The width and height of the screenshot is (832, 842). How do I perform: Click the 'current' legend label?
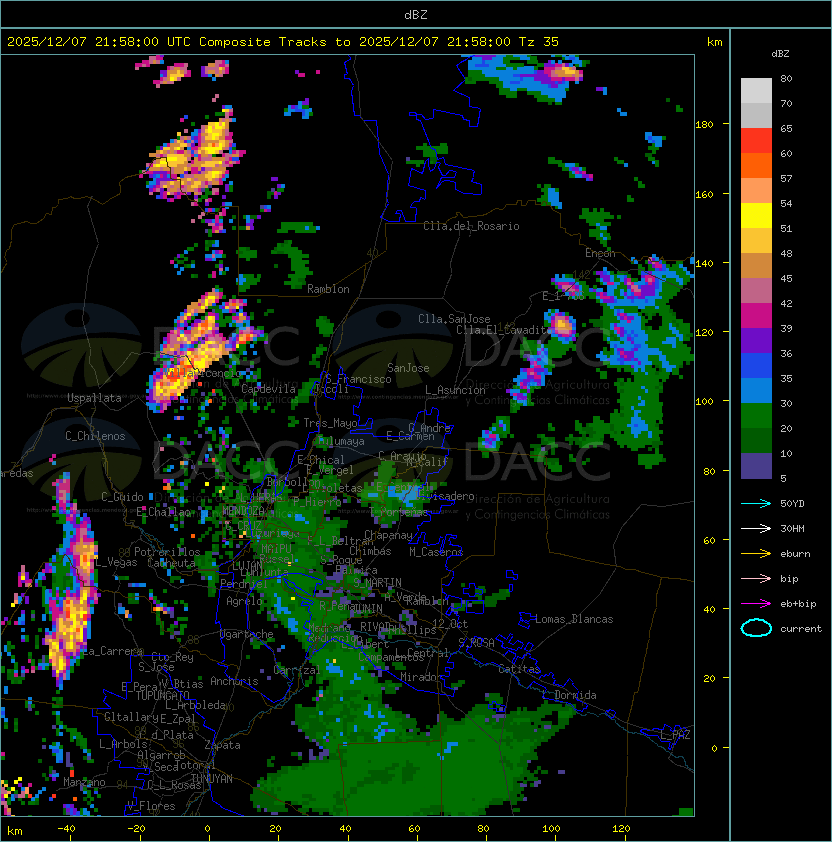click(801, 629)
